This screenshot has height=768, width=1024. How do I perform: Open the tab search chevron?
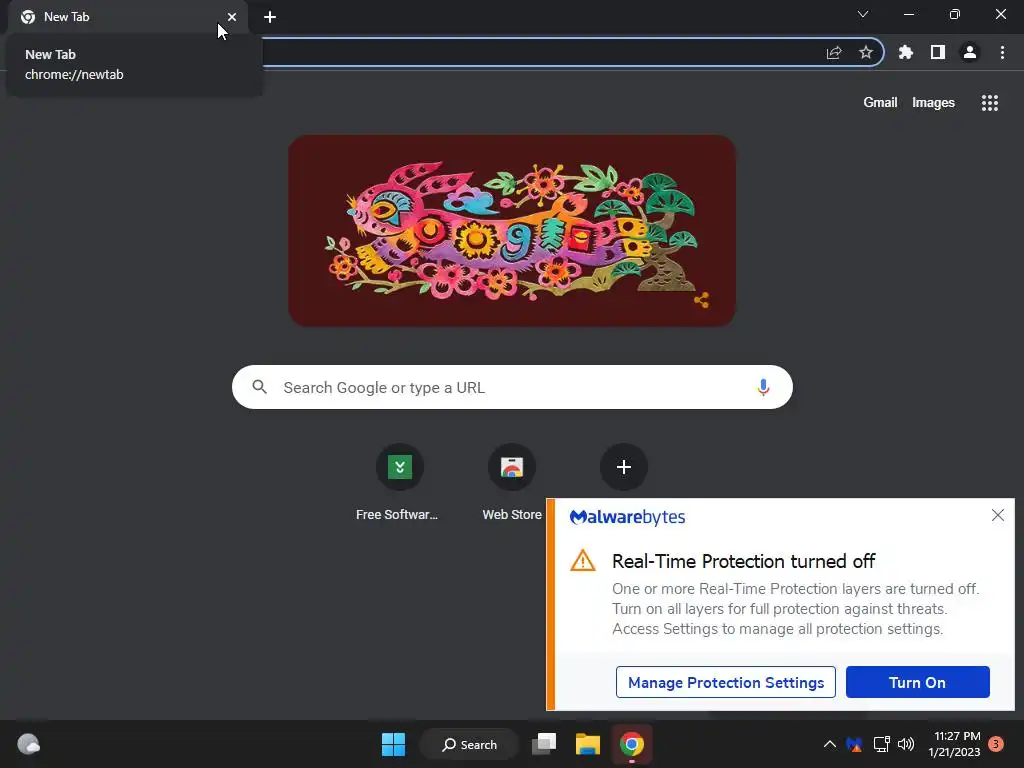pyautogui.click(x=863, y=14)
